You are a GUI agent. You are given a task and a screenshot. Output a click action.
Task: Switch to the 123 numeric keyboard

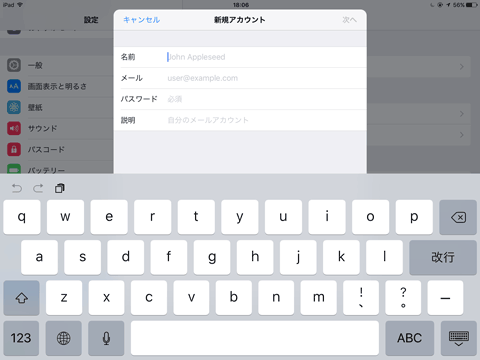point(21,338)
